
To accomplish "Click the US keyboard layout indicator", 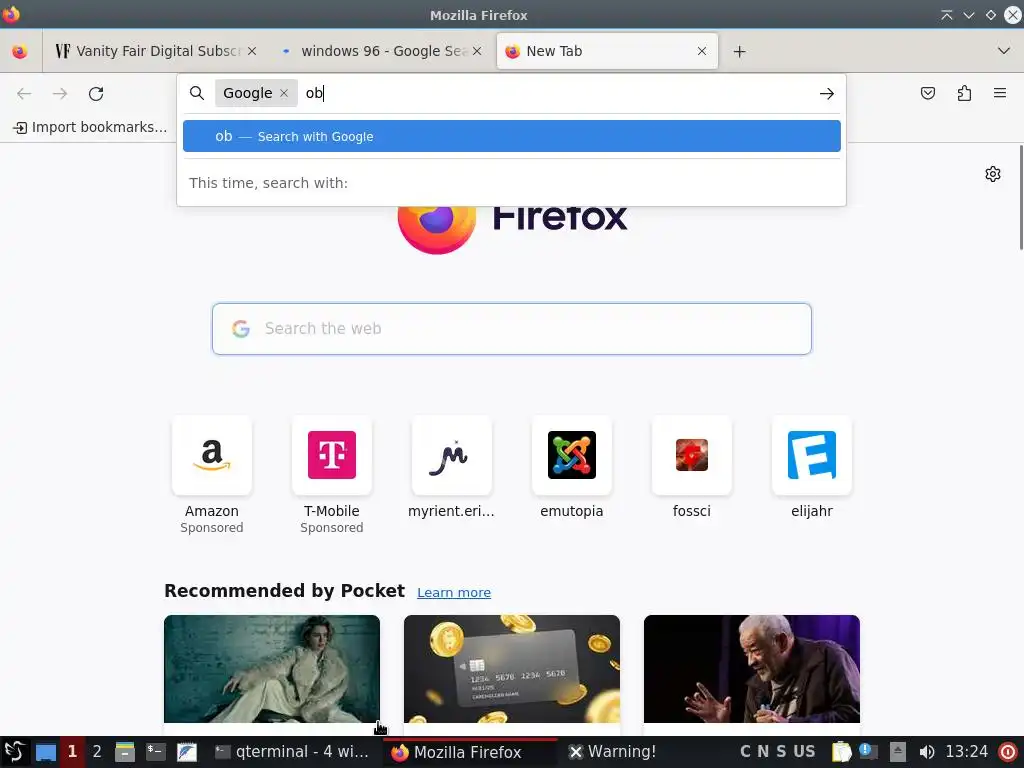I will 804,752.
